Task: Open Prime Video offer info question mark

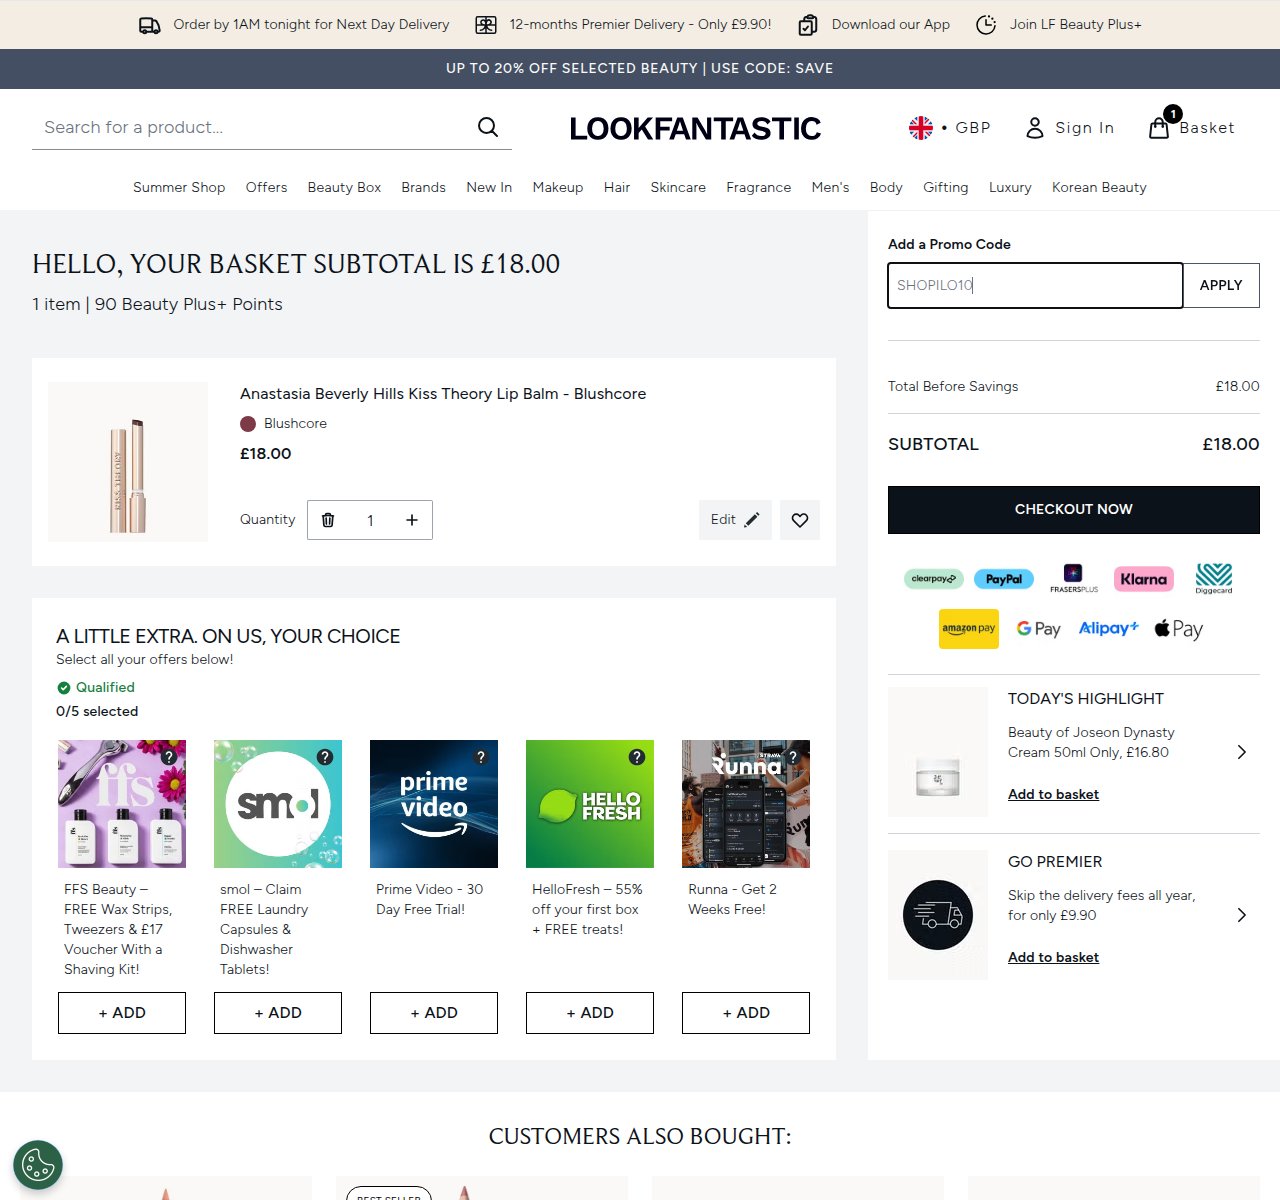Action: coord(481,757)
